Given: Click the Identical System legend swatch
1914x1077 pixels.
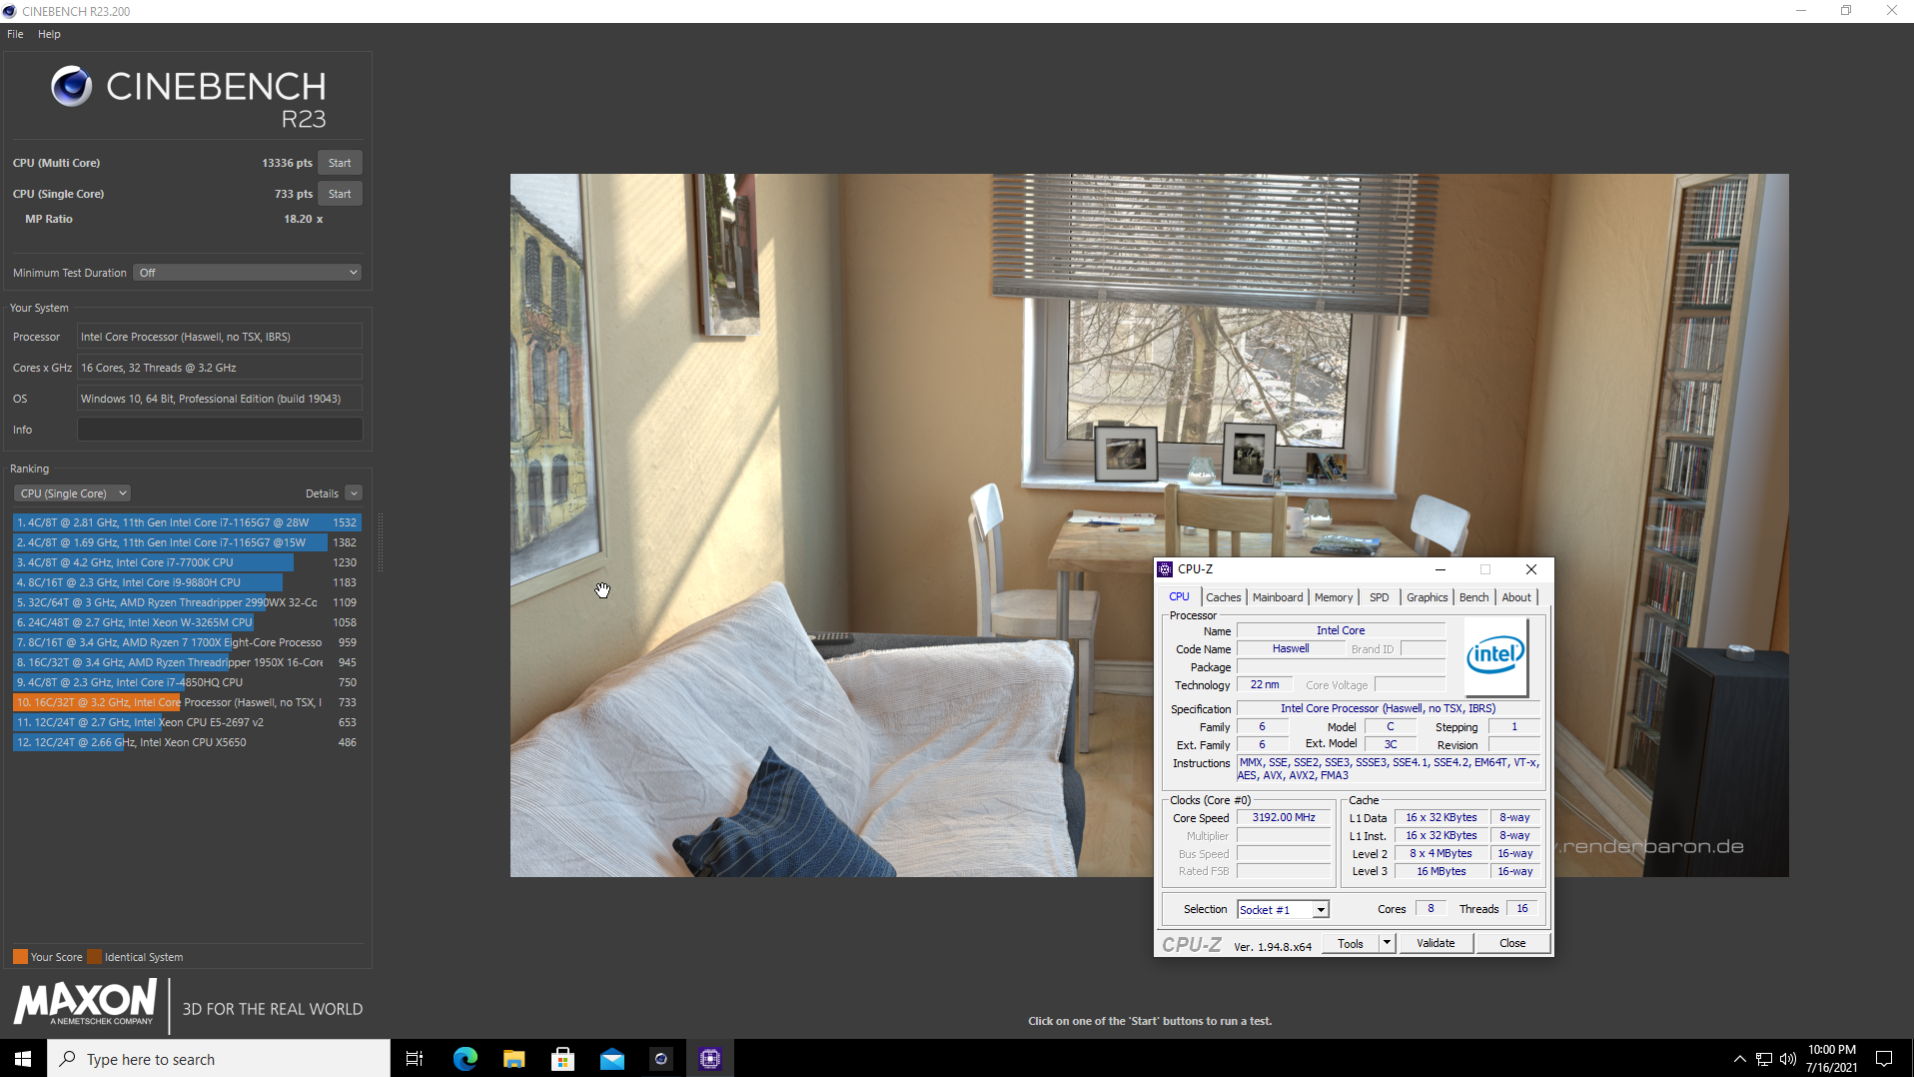Looking at the screenshot, I should click(x=95, y=957).
